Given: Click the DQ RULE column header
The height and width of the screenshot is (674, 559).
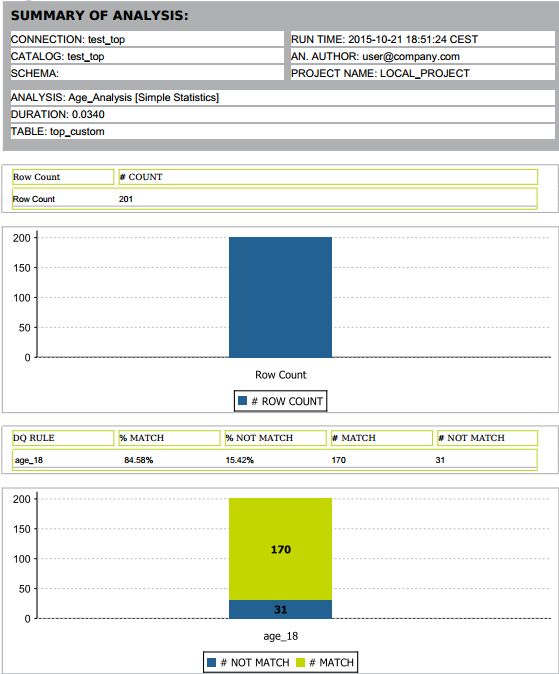Looking at the screenshot, I should (63, 438).
